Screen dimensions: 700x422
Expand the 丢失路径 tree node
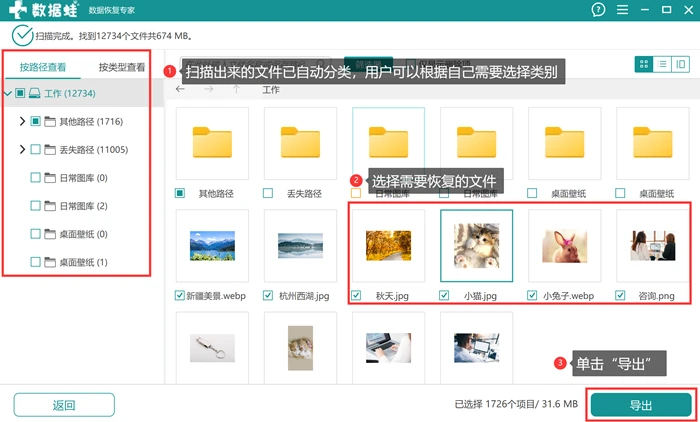coord(22,150)
